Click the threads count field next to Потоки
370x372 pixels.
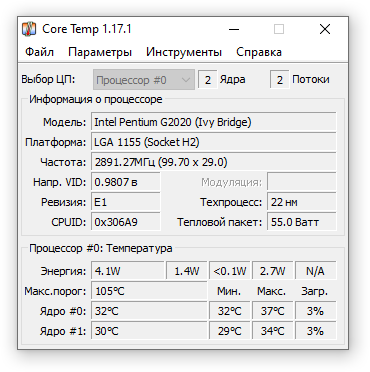pyautogui.click(x=280, y=80)
